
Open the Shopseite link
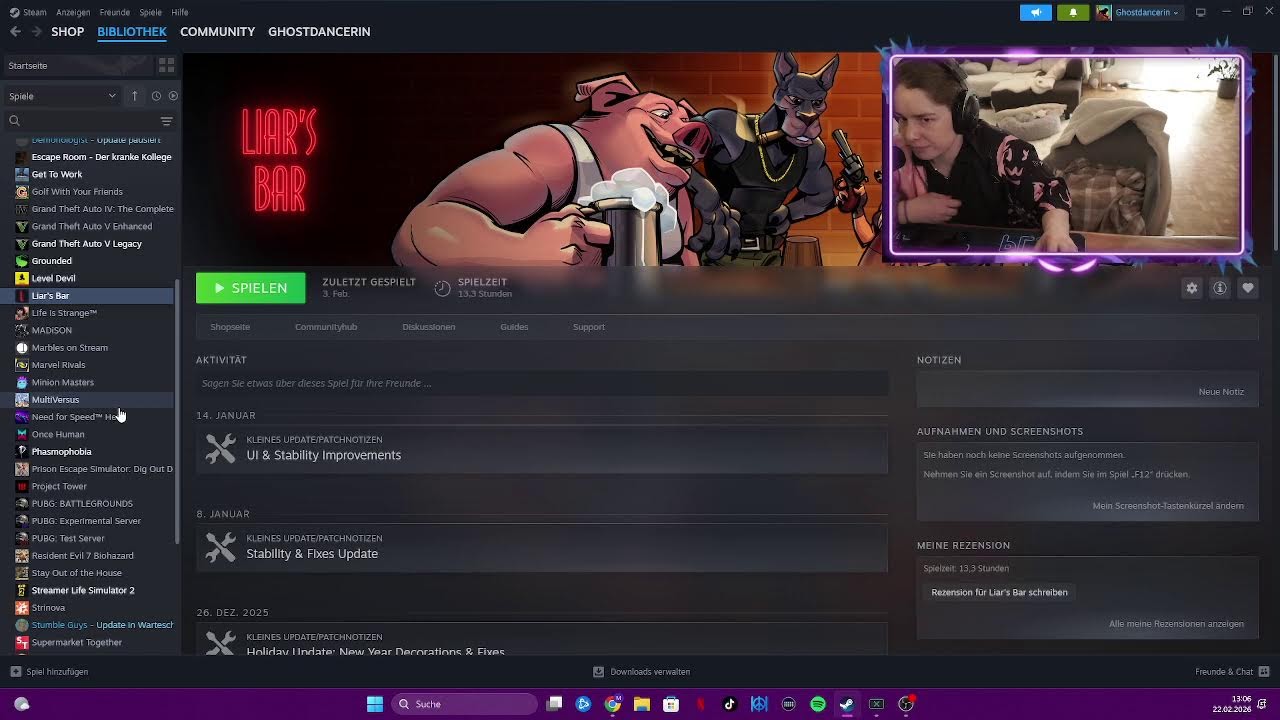tap(230, 327)
